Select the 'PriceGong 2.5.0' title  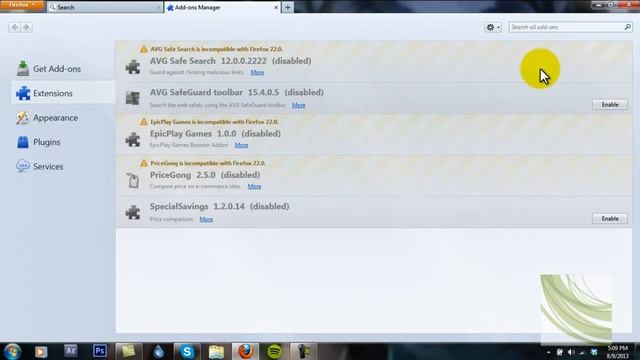click(182, 175)
